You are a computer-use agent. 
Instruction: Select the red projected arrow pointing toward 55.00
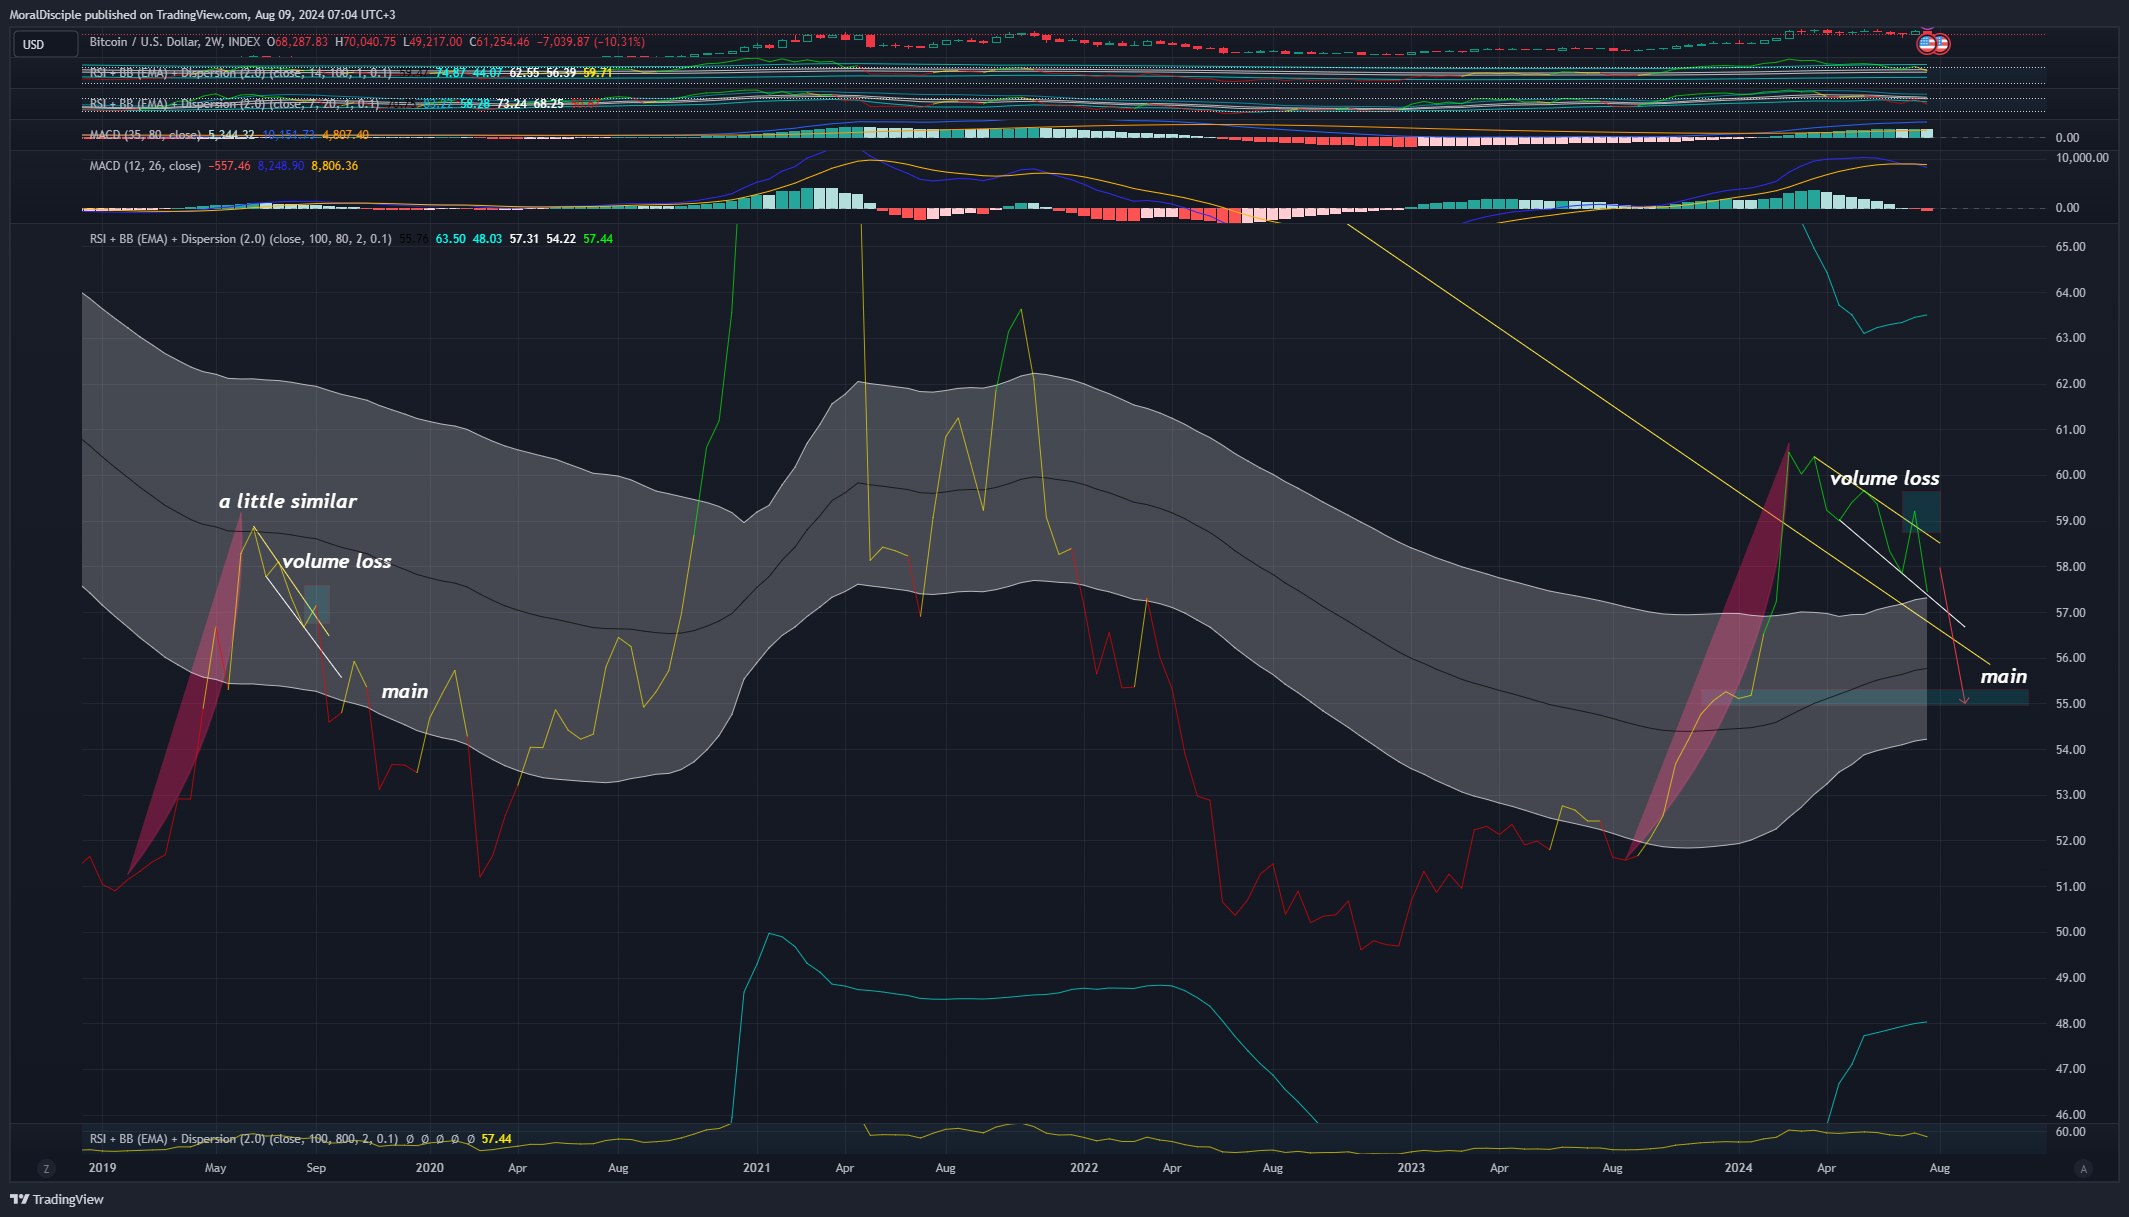1953,636
